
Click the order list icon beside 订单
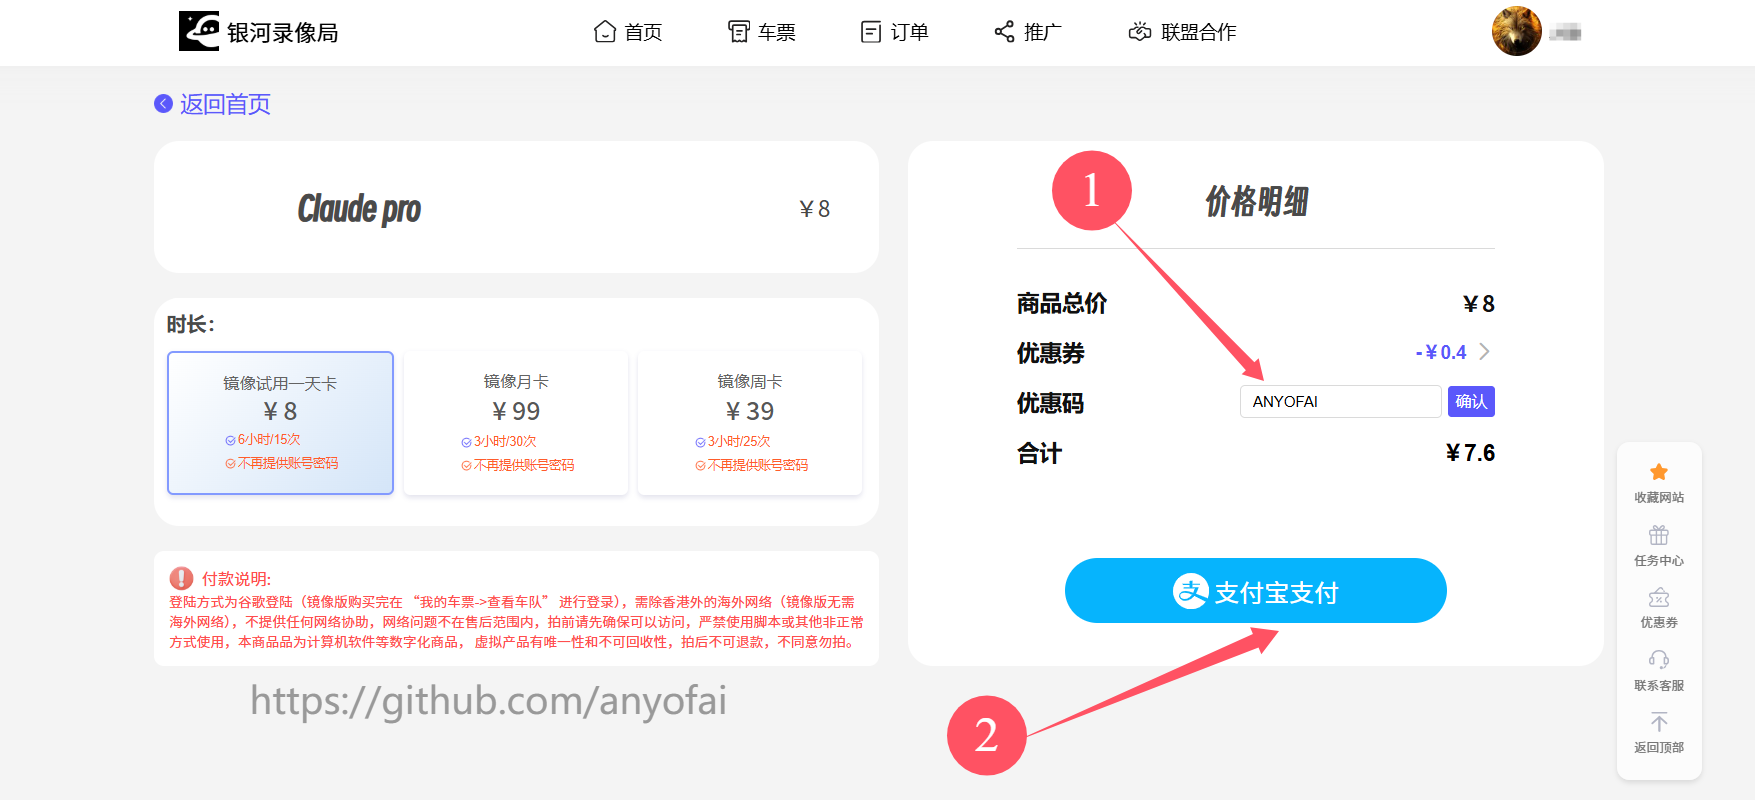click(x=871, y=32)
